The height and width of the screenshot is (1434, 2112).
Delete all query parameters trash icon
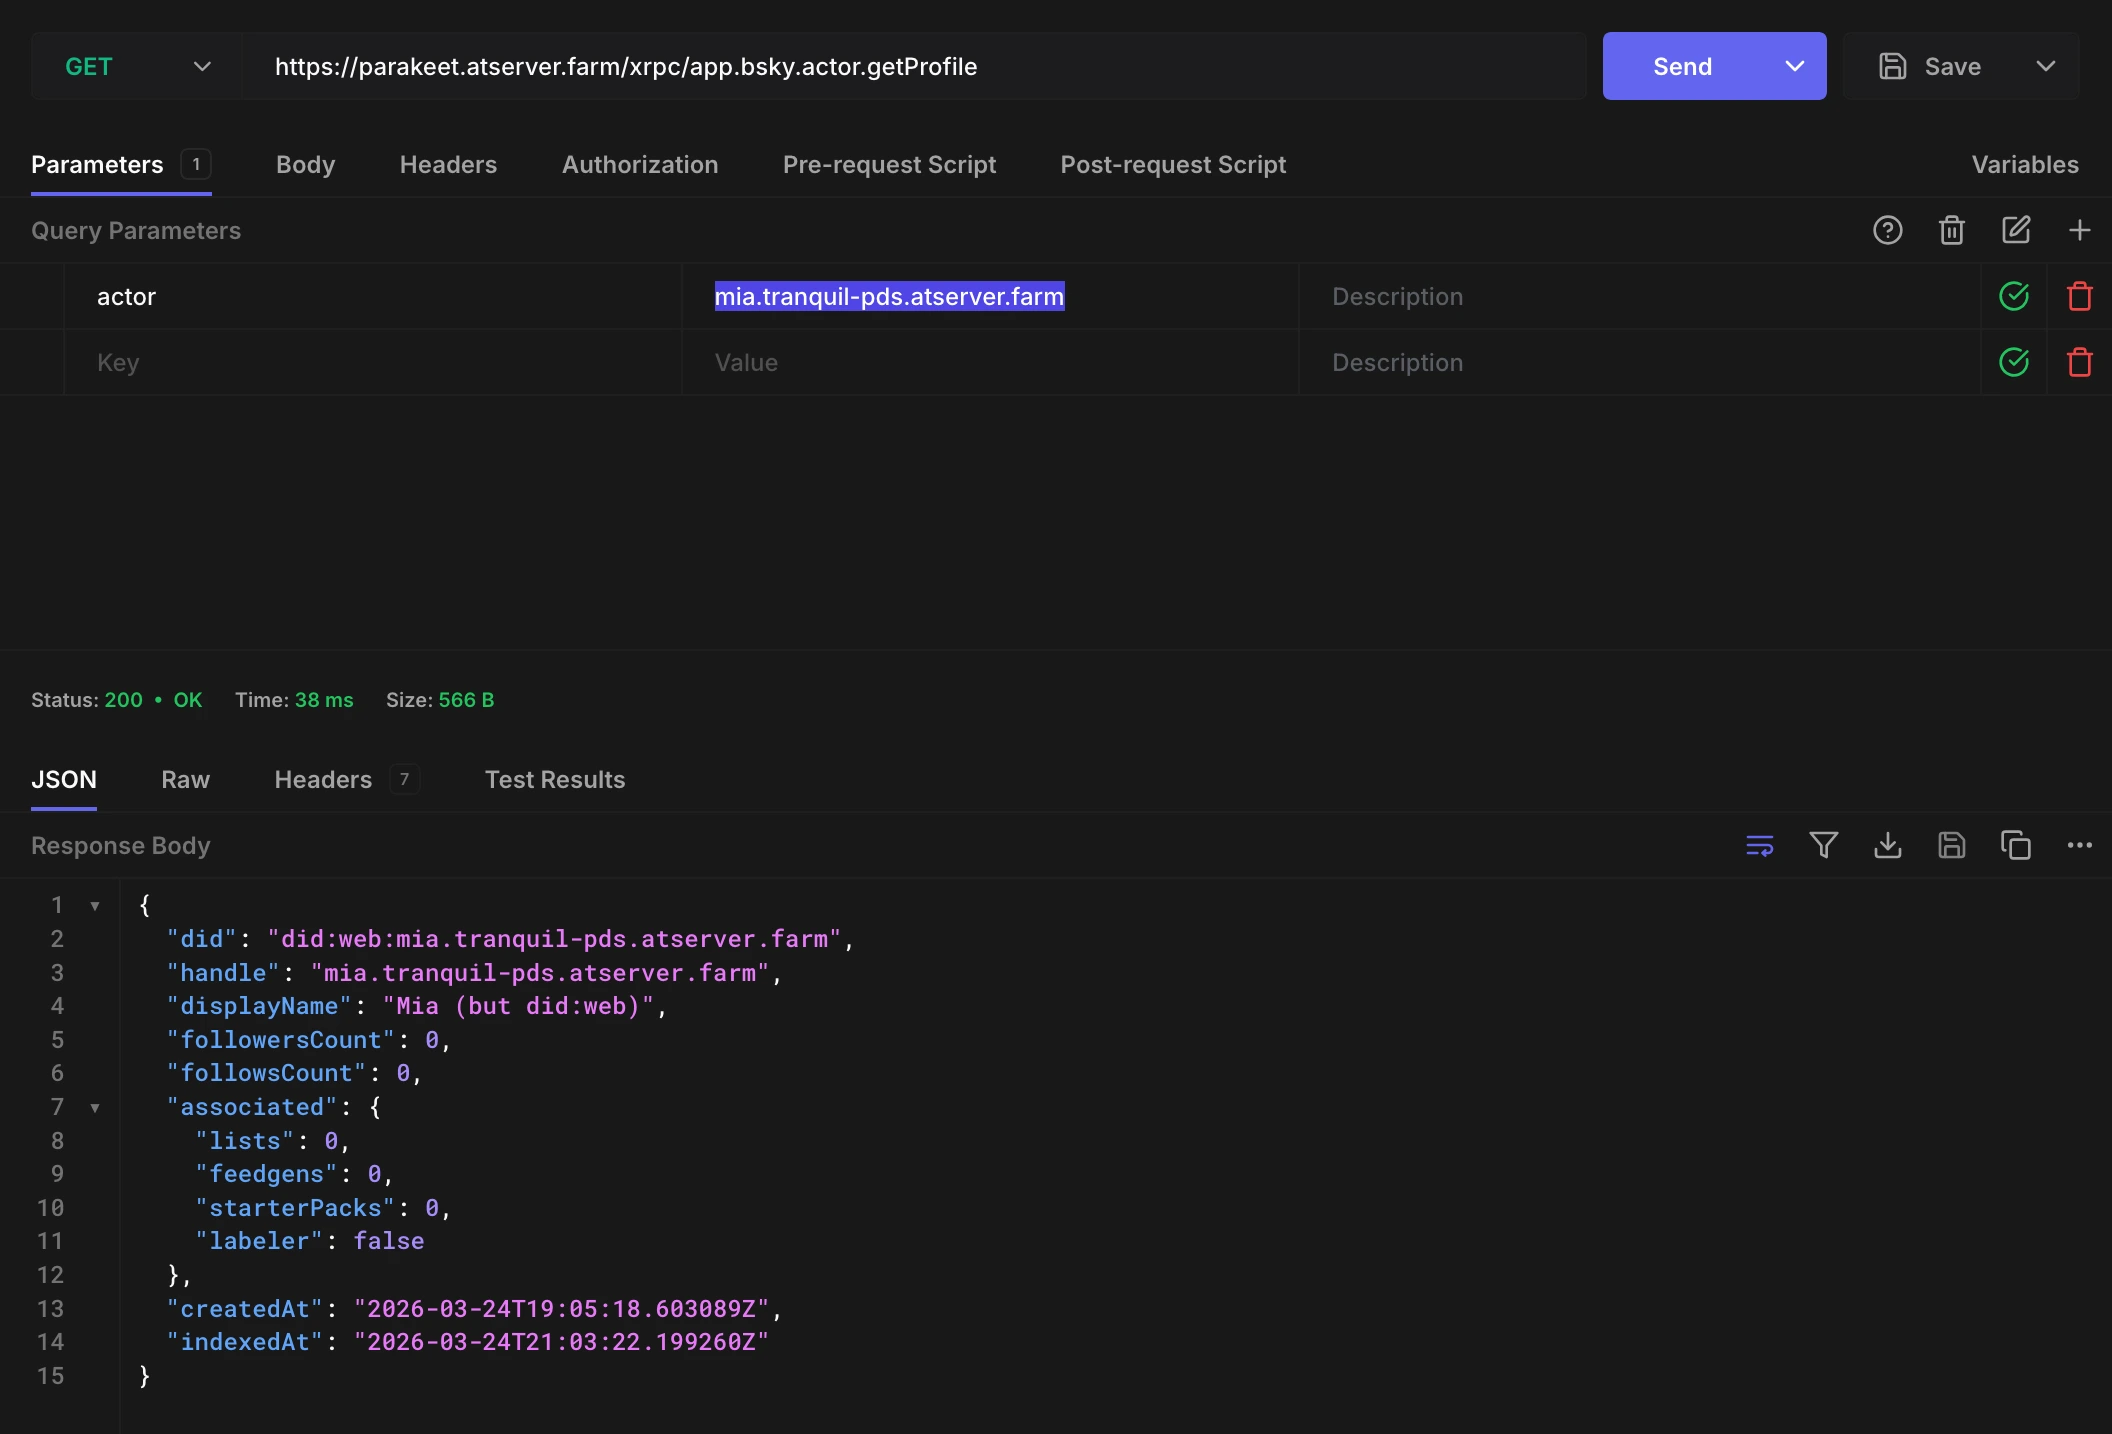click(x=1951, y=231)
